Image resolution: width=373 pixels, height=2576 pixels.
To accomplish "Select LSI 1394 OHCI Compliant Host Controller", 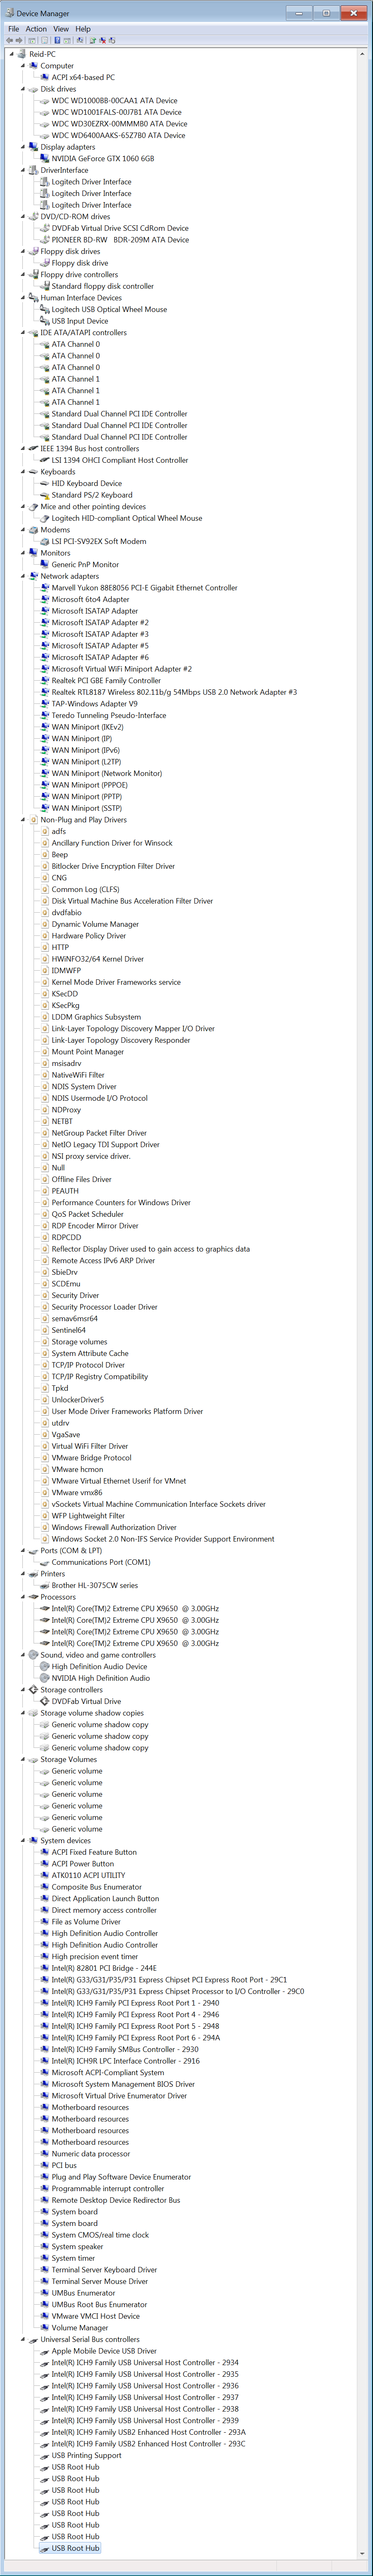I will tap(120, 460).
